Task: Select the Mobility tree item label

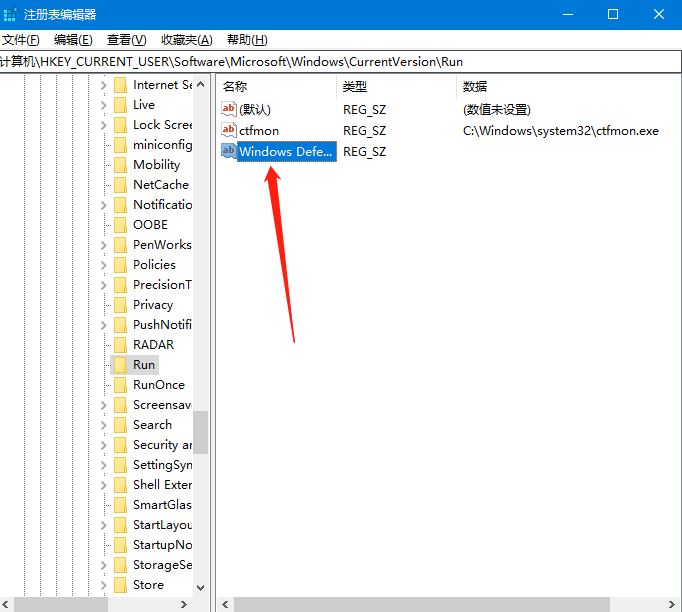Action: coord(157,165)
